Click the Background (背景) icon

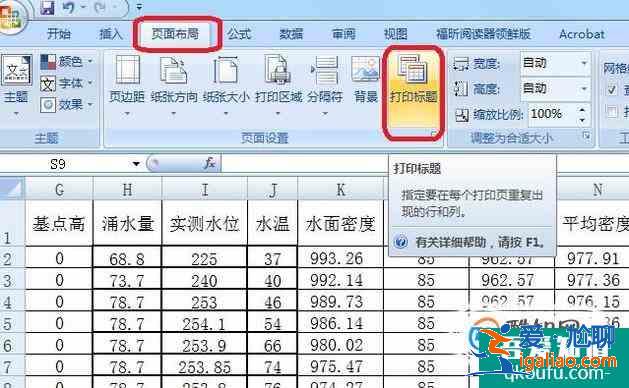pos(365,69)
